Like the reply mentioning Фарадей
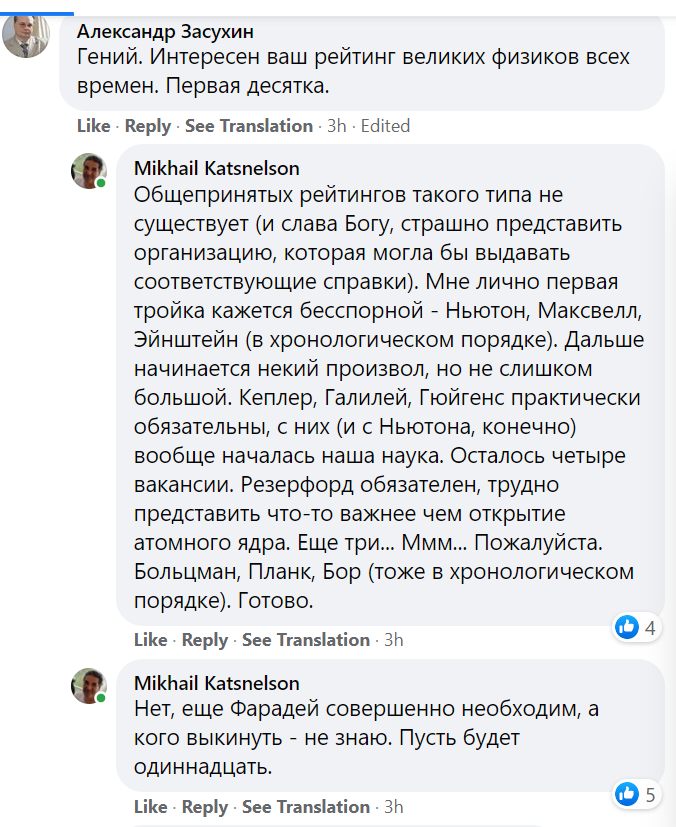Viewport: 676px width, 827px height. pyautogui.click(x=150, y=807)
